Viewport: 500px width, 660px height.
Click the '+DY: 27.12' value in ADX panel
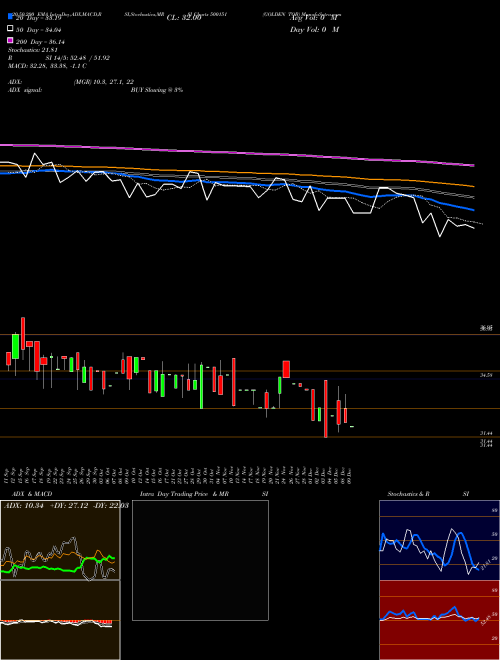pyautogui.click(x=69, y=506)
